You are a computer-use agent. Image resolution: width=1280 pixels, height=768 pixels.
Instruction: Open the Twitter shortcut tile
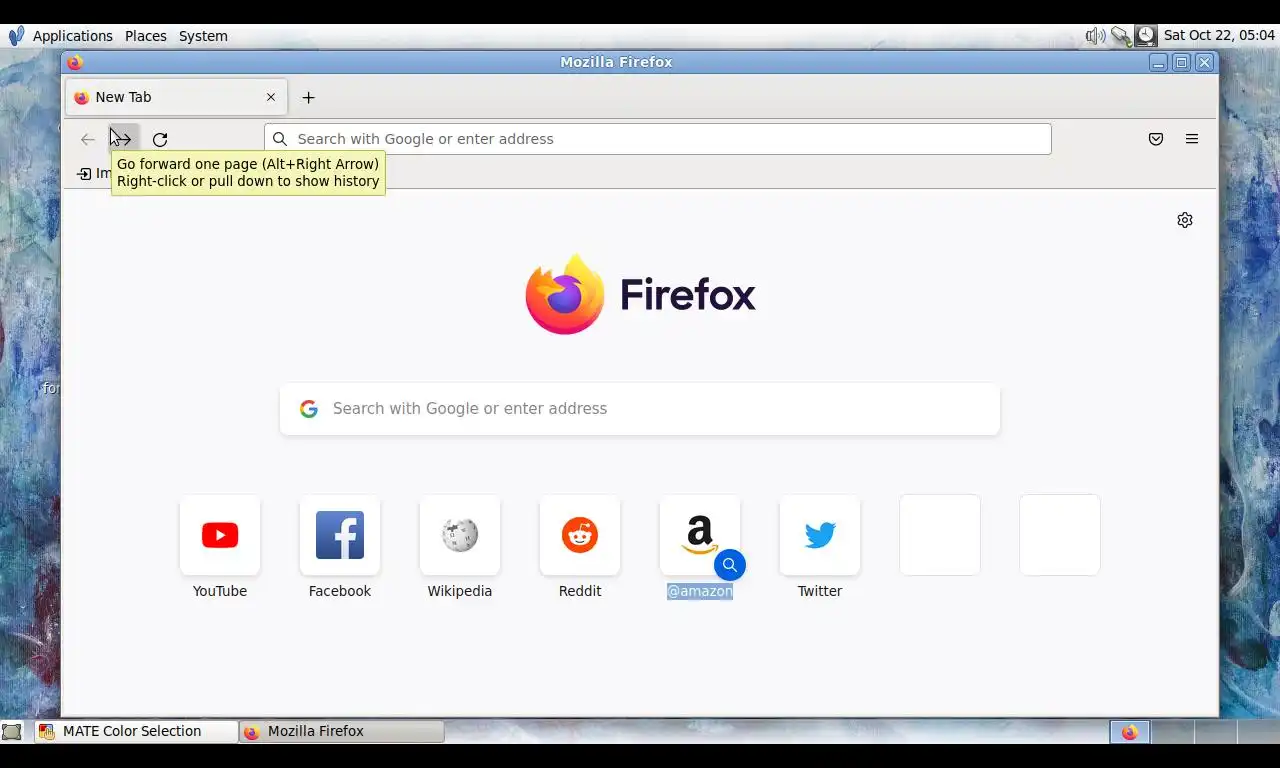pos(820,535)
